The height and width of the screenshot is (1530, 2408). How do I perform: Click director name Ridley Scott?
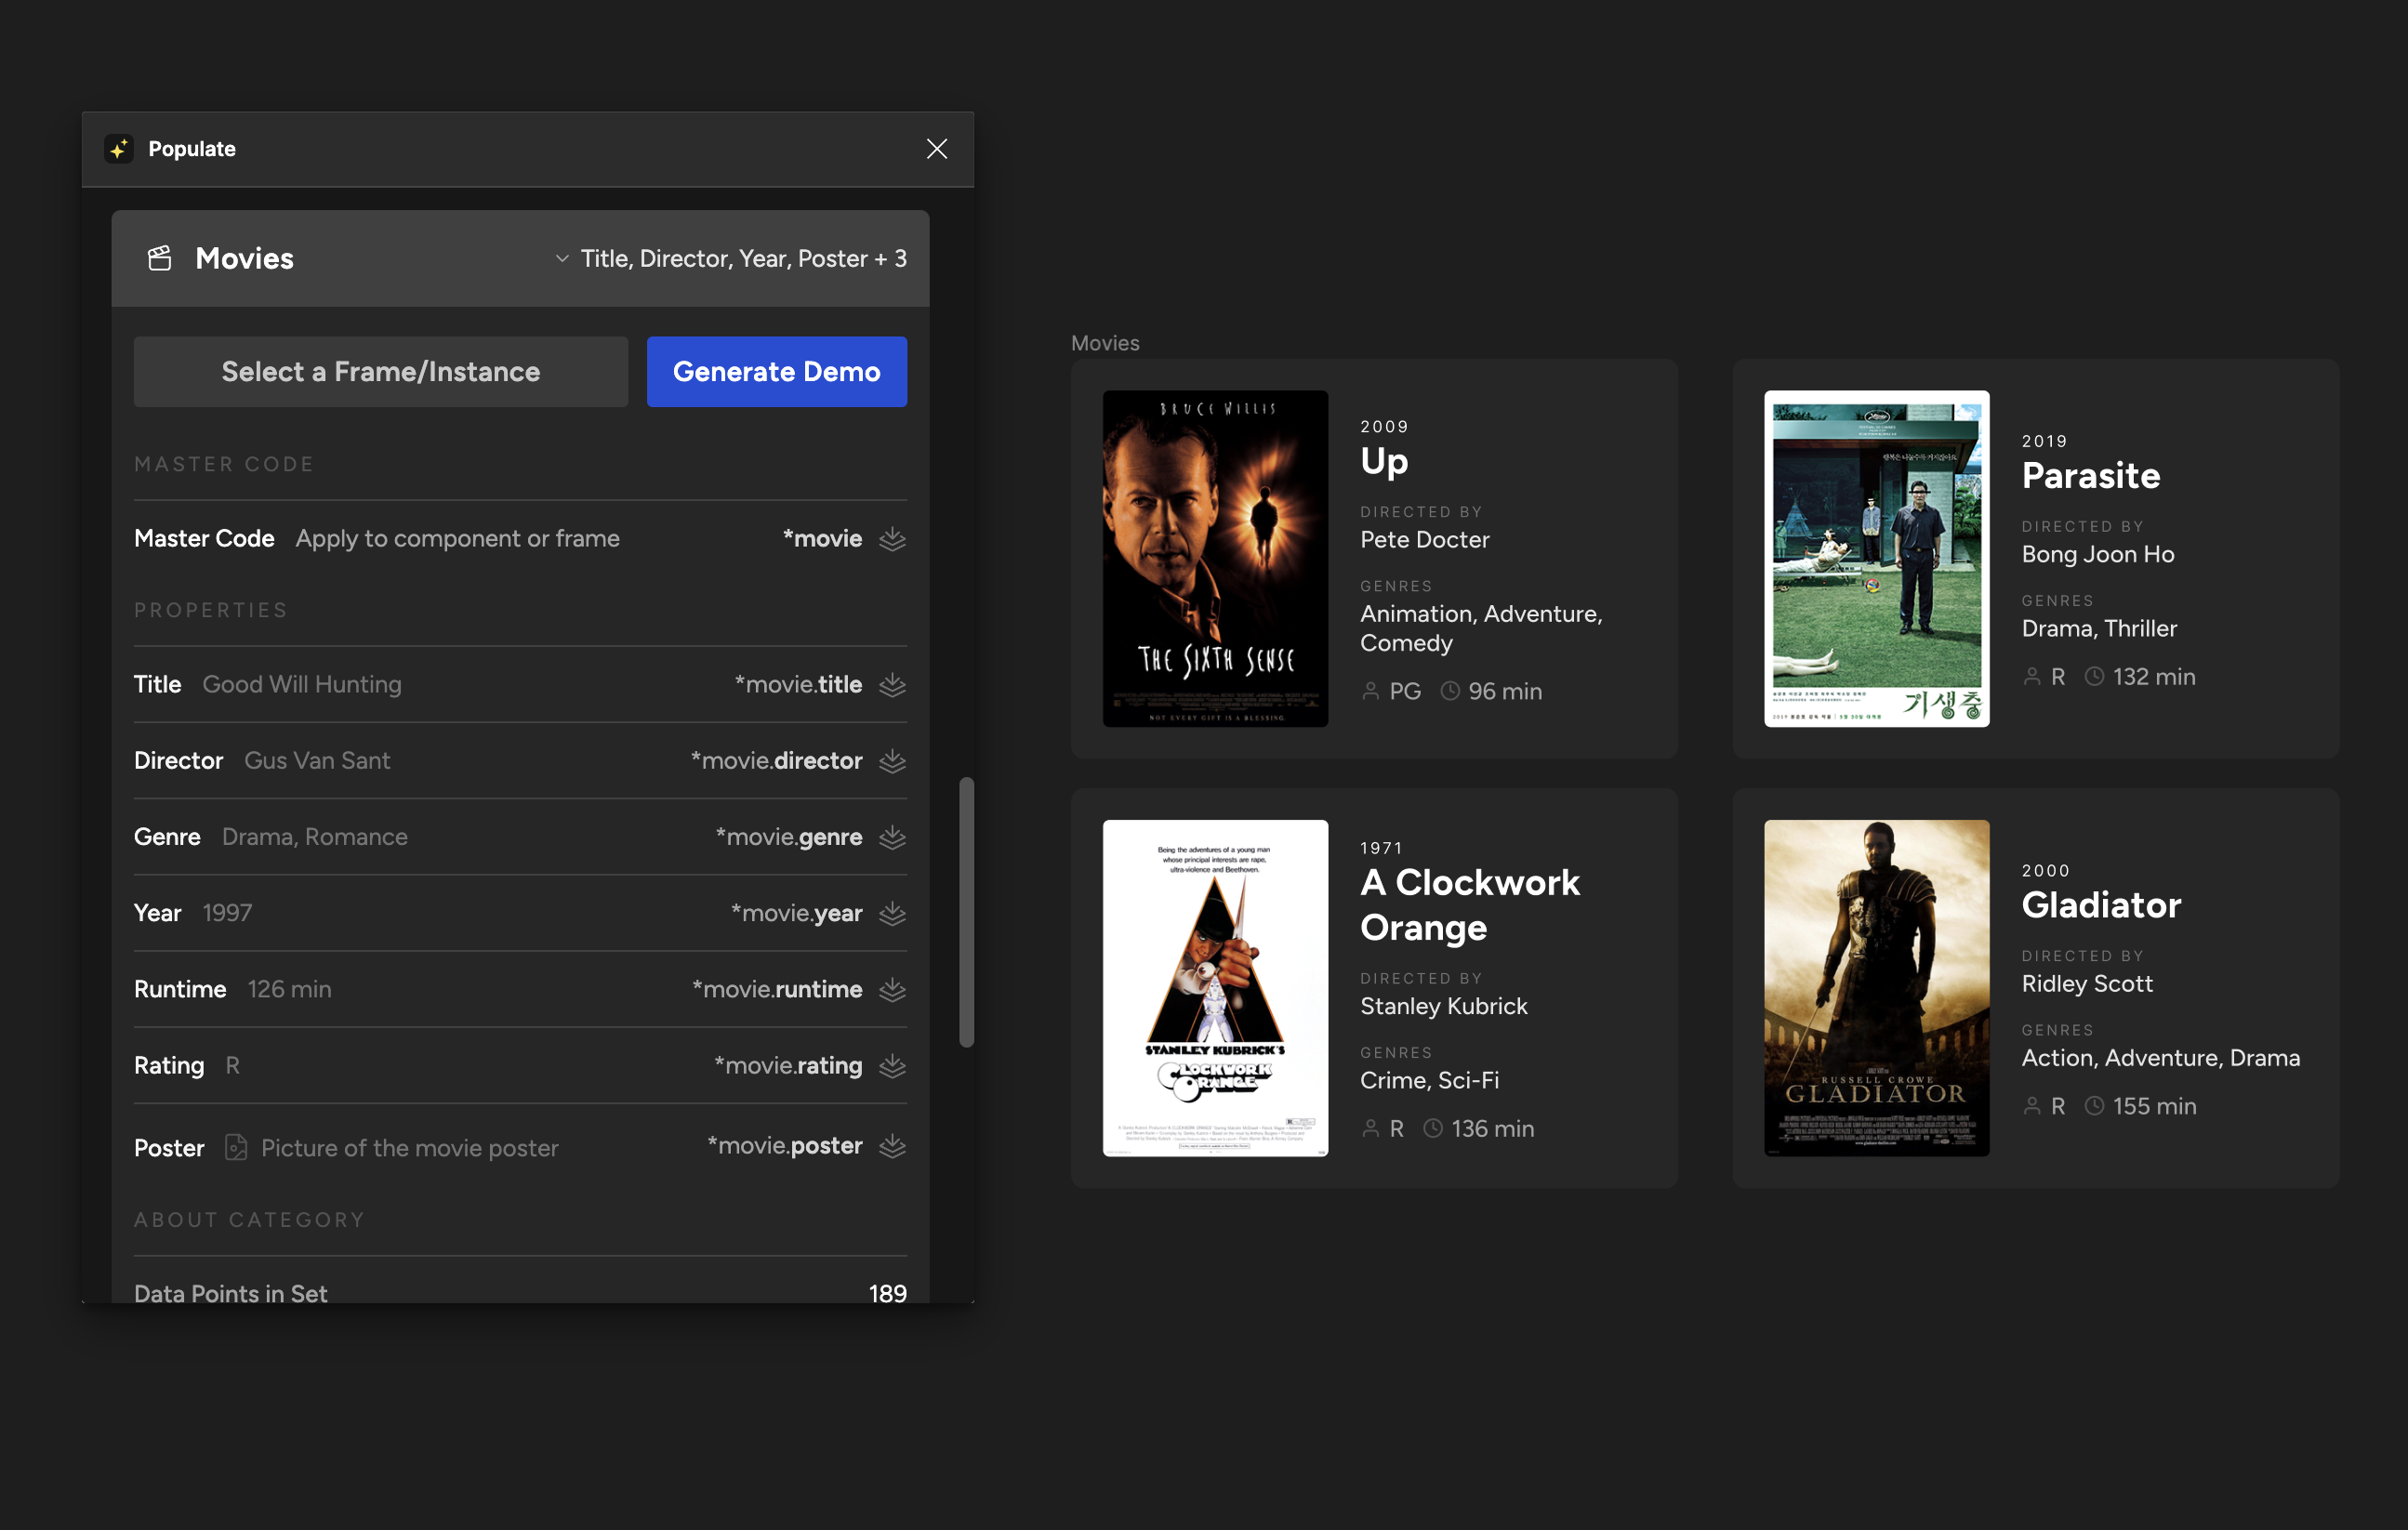(x=2087, y=984)
